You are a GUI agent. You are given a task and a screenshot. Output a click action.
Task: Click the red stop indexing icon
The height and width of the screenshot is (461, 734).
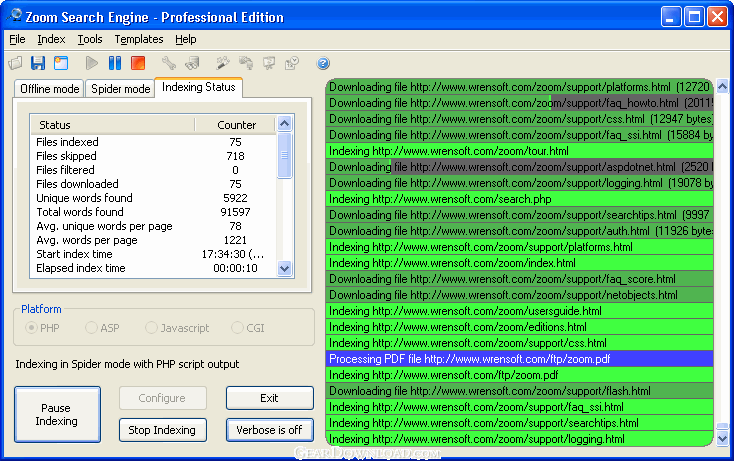click(x=138, y=63)
